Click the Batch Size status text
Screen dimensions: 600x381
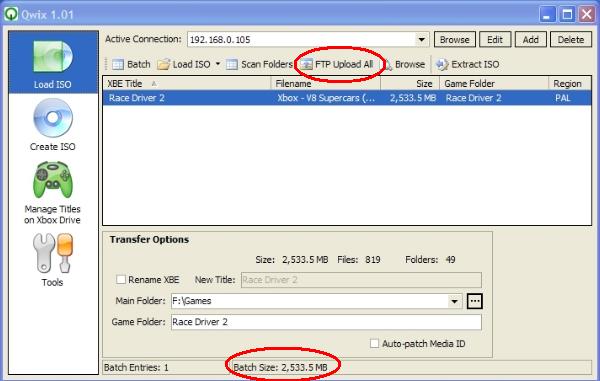click(x=280, y=368)
